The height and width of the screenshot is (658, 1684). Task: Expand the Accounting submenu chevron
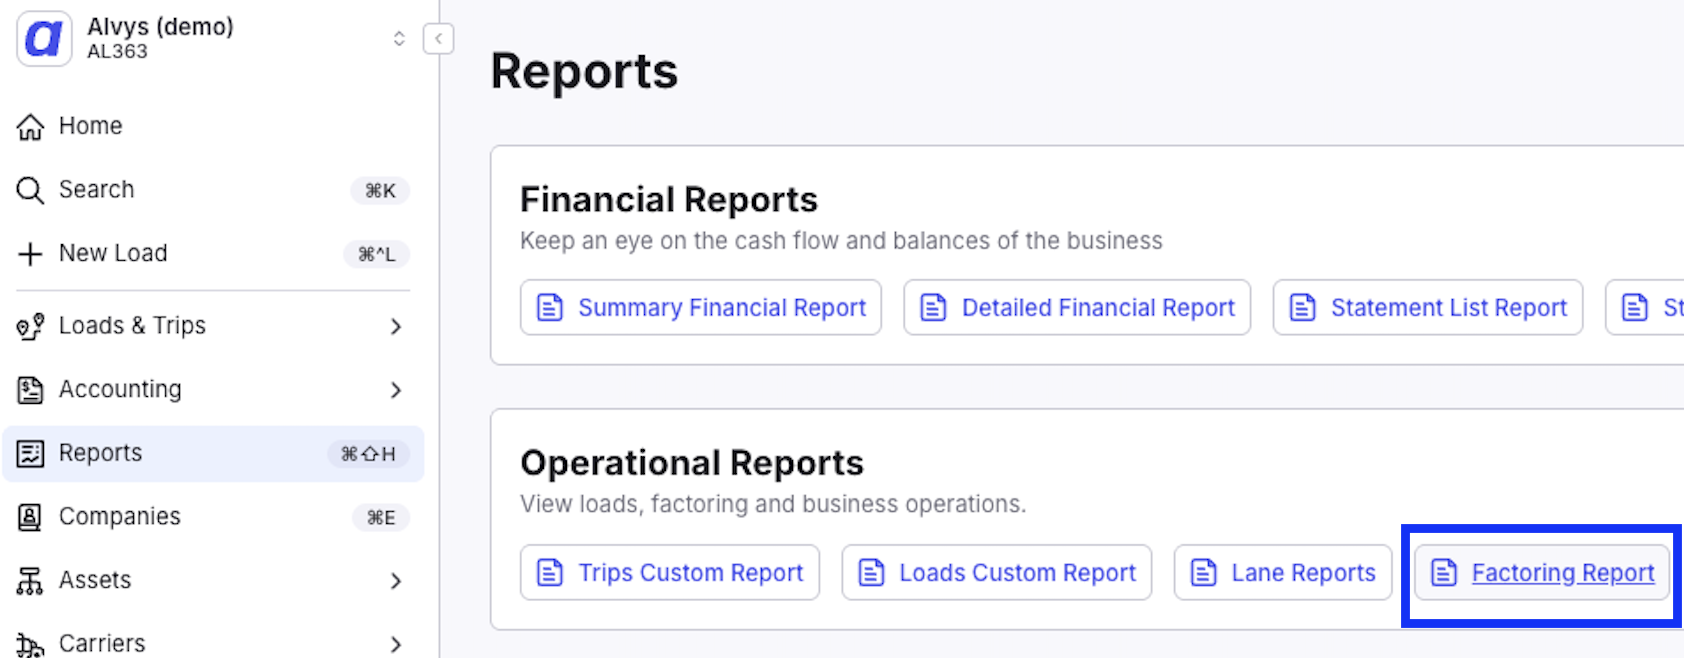point(396,390)
